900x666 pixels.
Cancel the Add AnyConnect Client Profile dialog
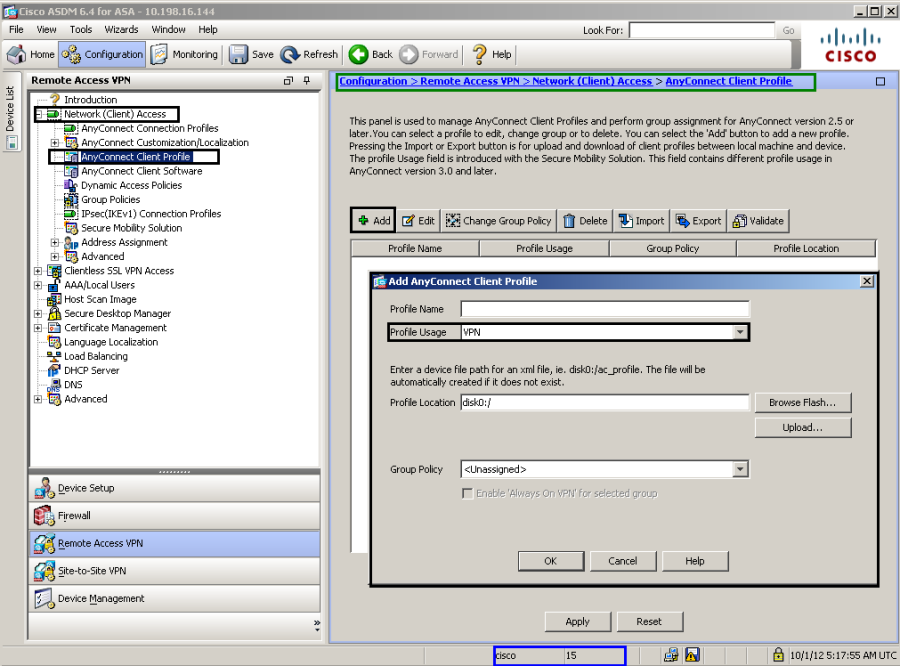[x=623, y=561]
